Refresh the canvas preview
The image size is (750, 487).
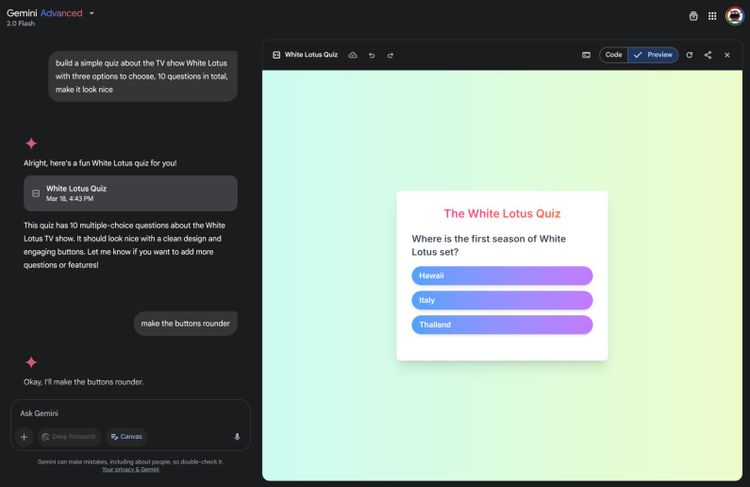click(689, 55)
